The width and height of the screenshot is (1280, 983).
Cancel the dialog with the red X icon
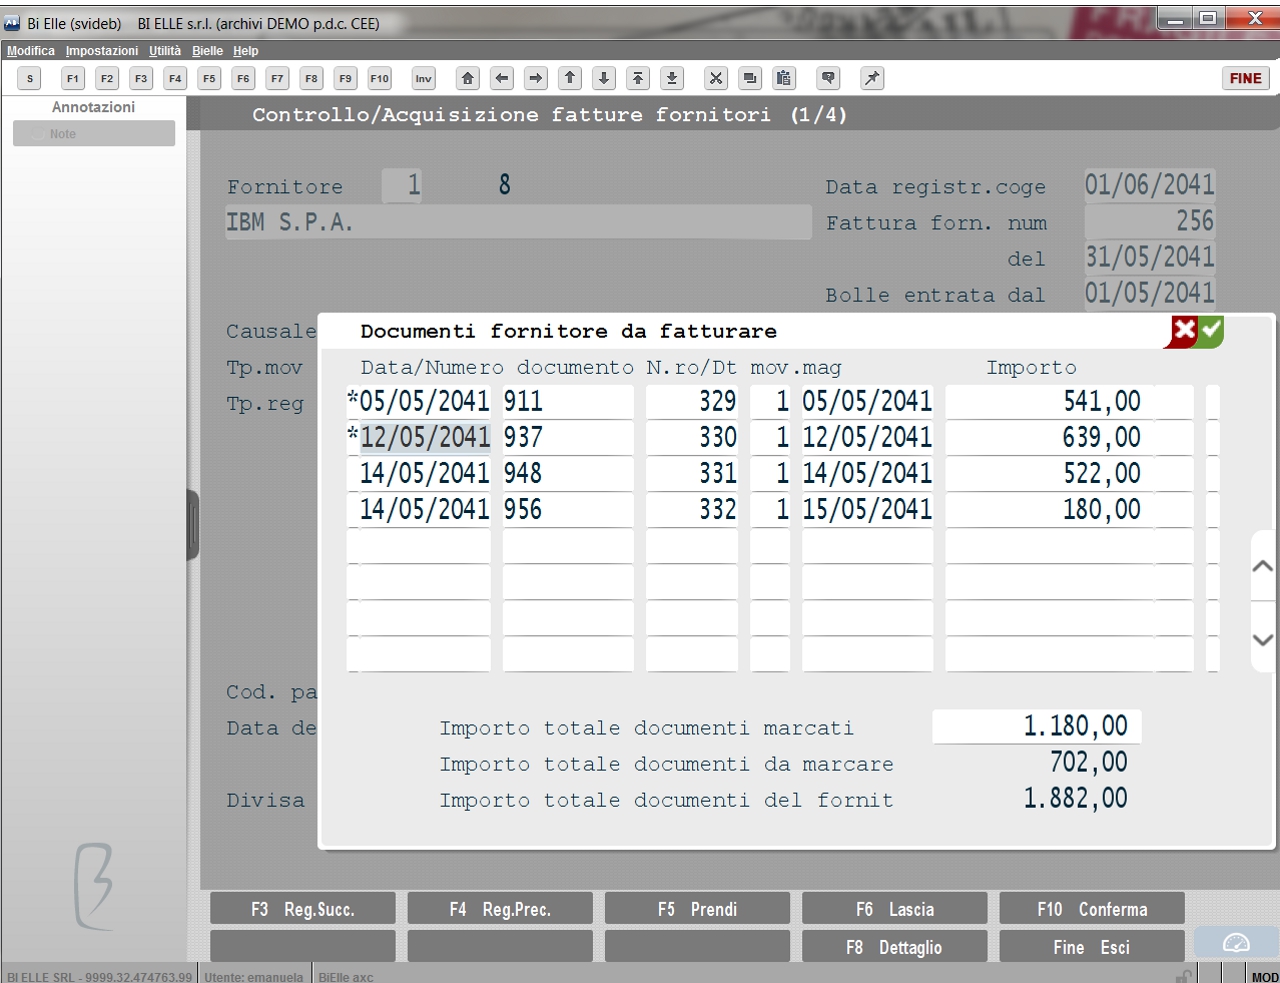[1184, 331]
